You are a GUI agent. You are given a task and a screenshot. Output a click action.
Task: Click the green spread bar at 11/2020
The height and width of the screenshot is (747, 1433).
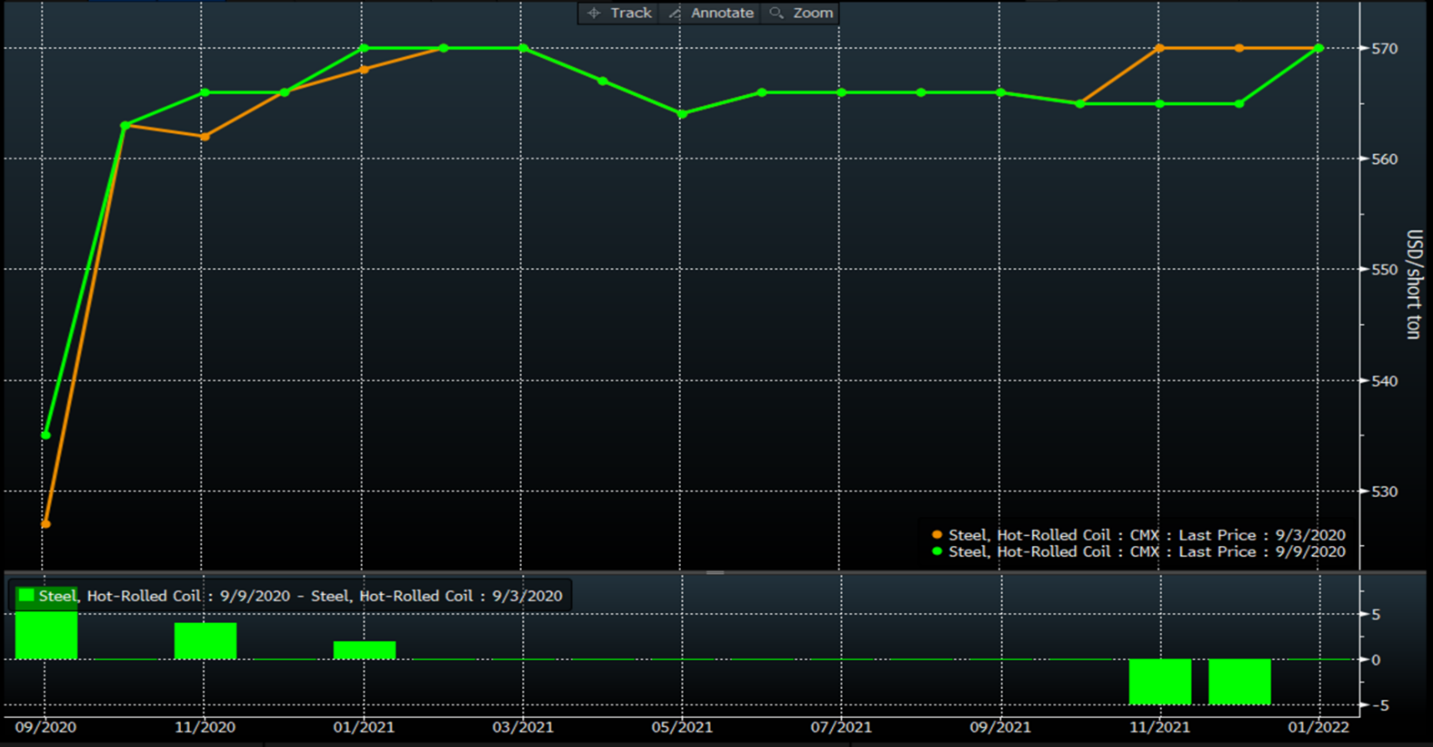tap(205, 641)
